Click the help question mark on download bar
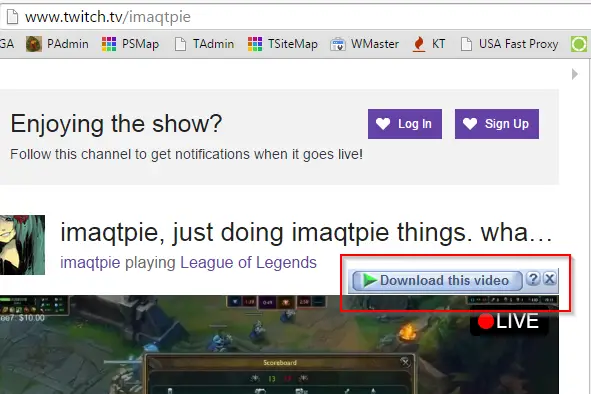Image resolution: width=591 pixels, height=394 pixels. pyautogui.click(x=533, y=279)
